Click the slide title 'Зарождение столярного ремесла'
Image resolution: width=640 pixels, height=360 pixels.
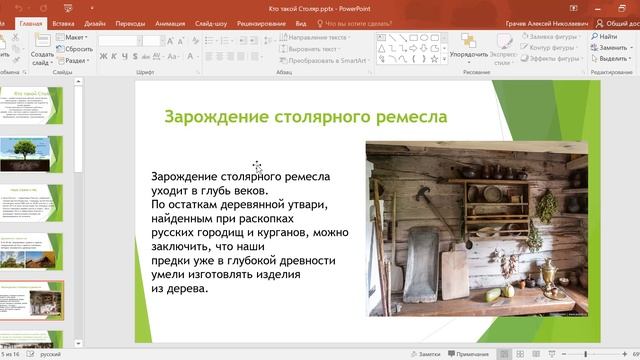coord(306,117)
